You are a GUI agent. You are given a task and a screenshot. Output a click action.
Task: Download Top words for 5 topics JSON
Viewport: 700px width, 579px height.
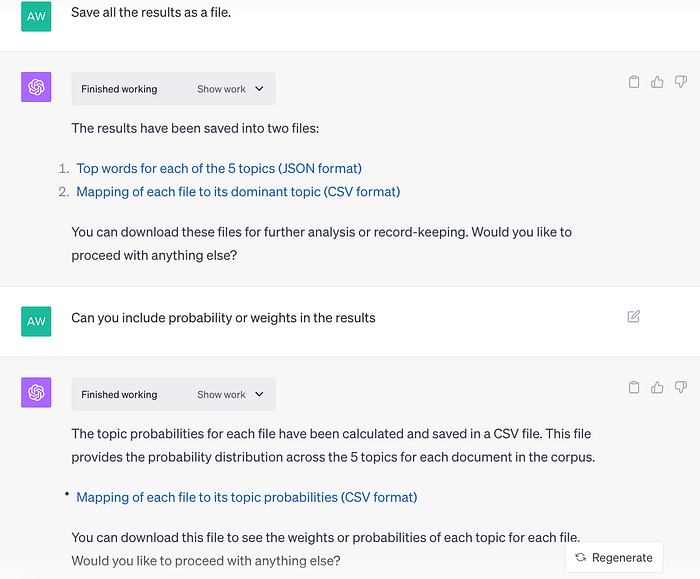click(219, 168)
